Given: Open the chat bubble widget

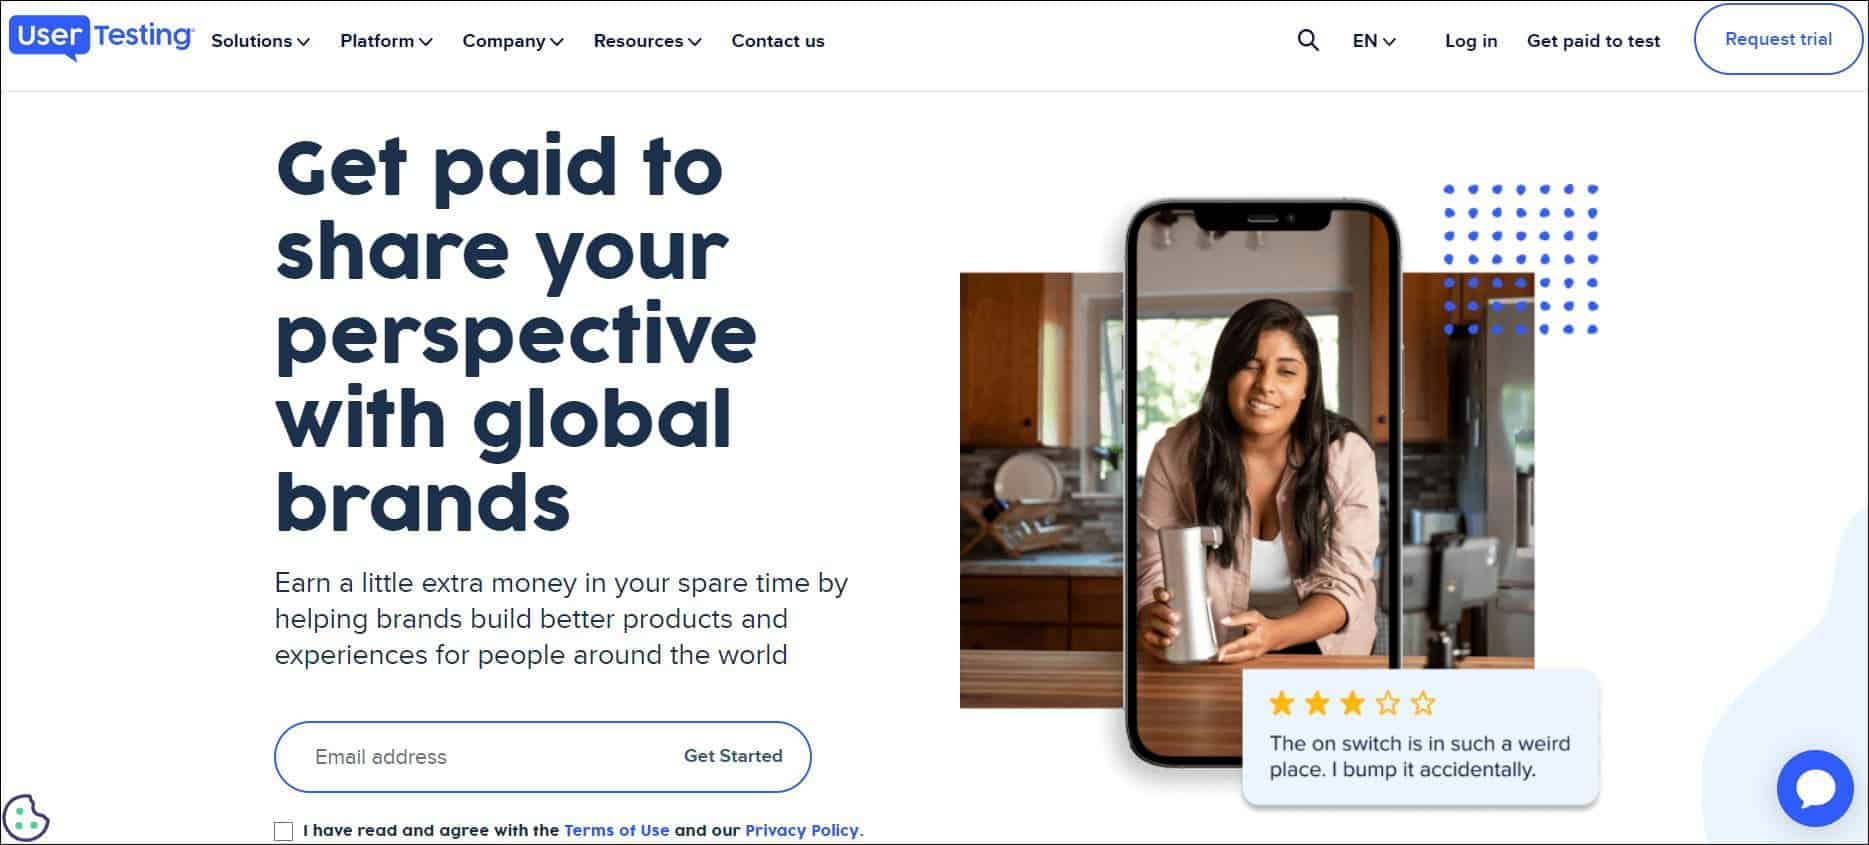Looking at the screenshot, I should [1815, 788].
